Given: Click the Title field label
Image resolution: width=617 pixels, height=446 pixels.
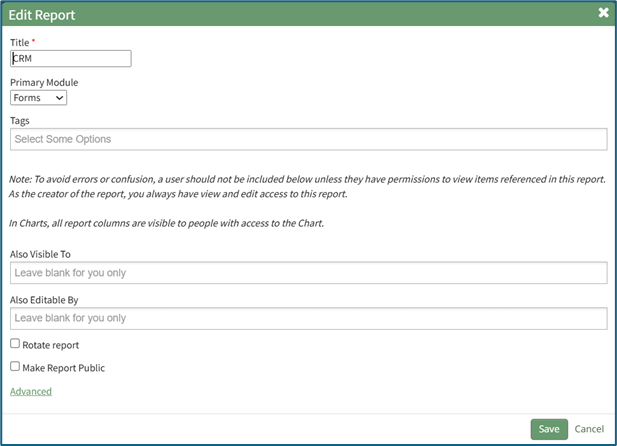Looking at the screenshot, I should [21, 42].
